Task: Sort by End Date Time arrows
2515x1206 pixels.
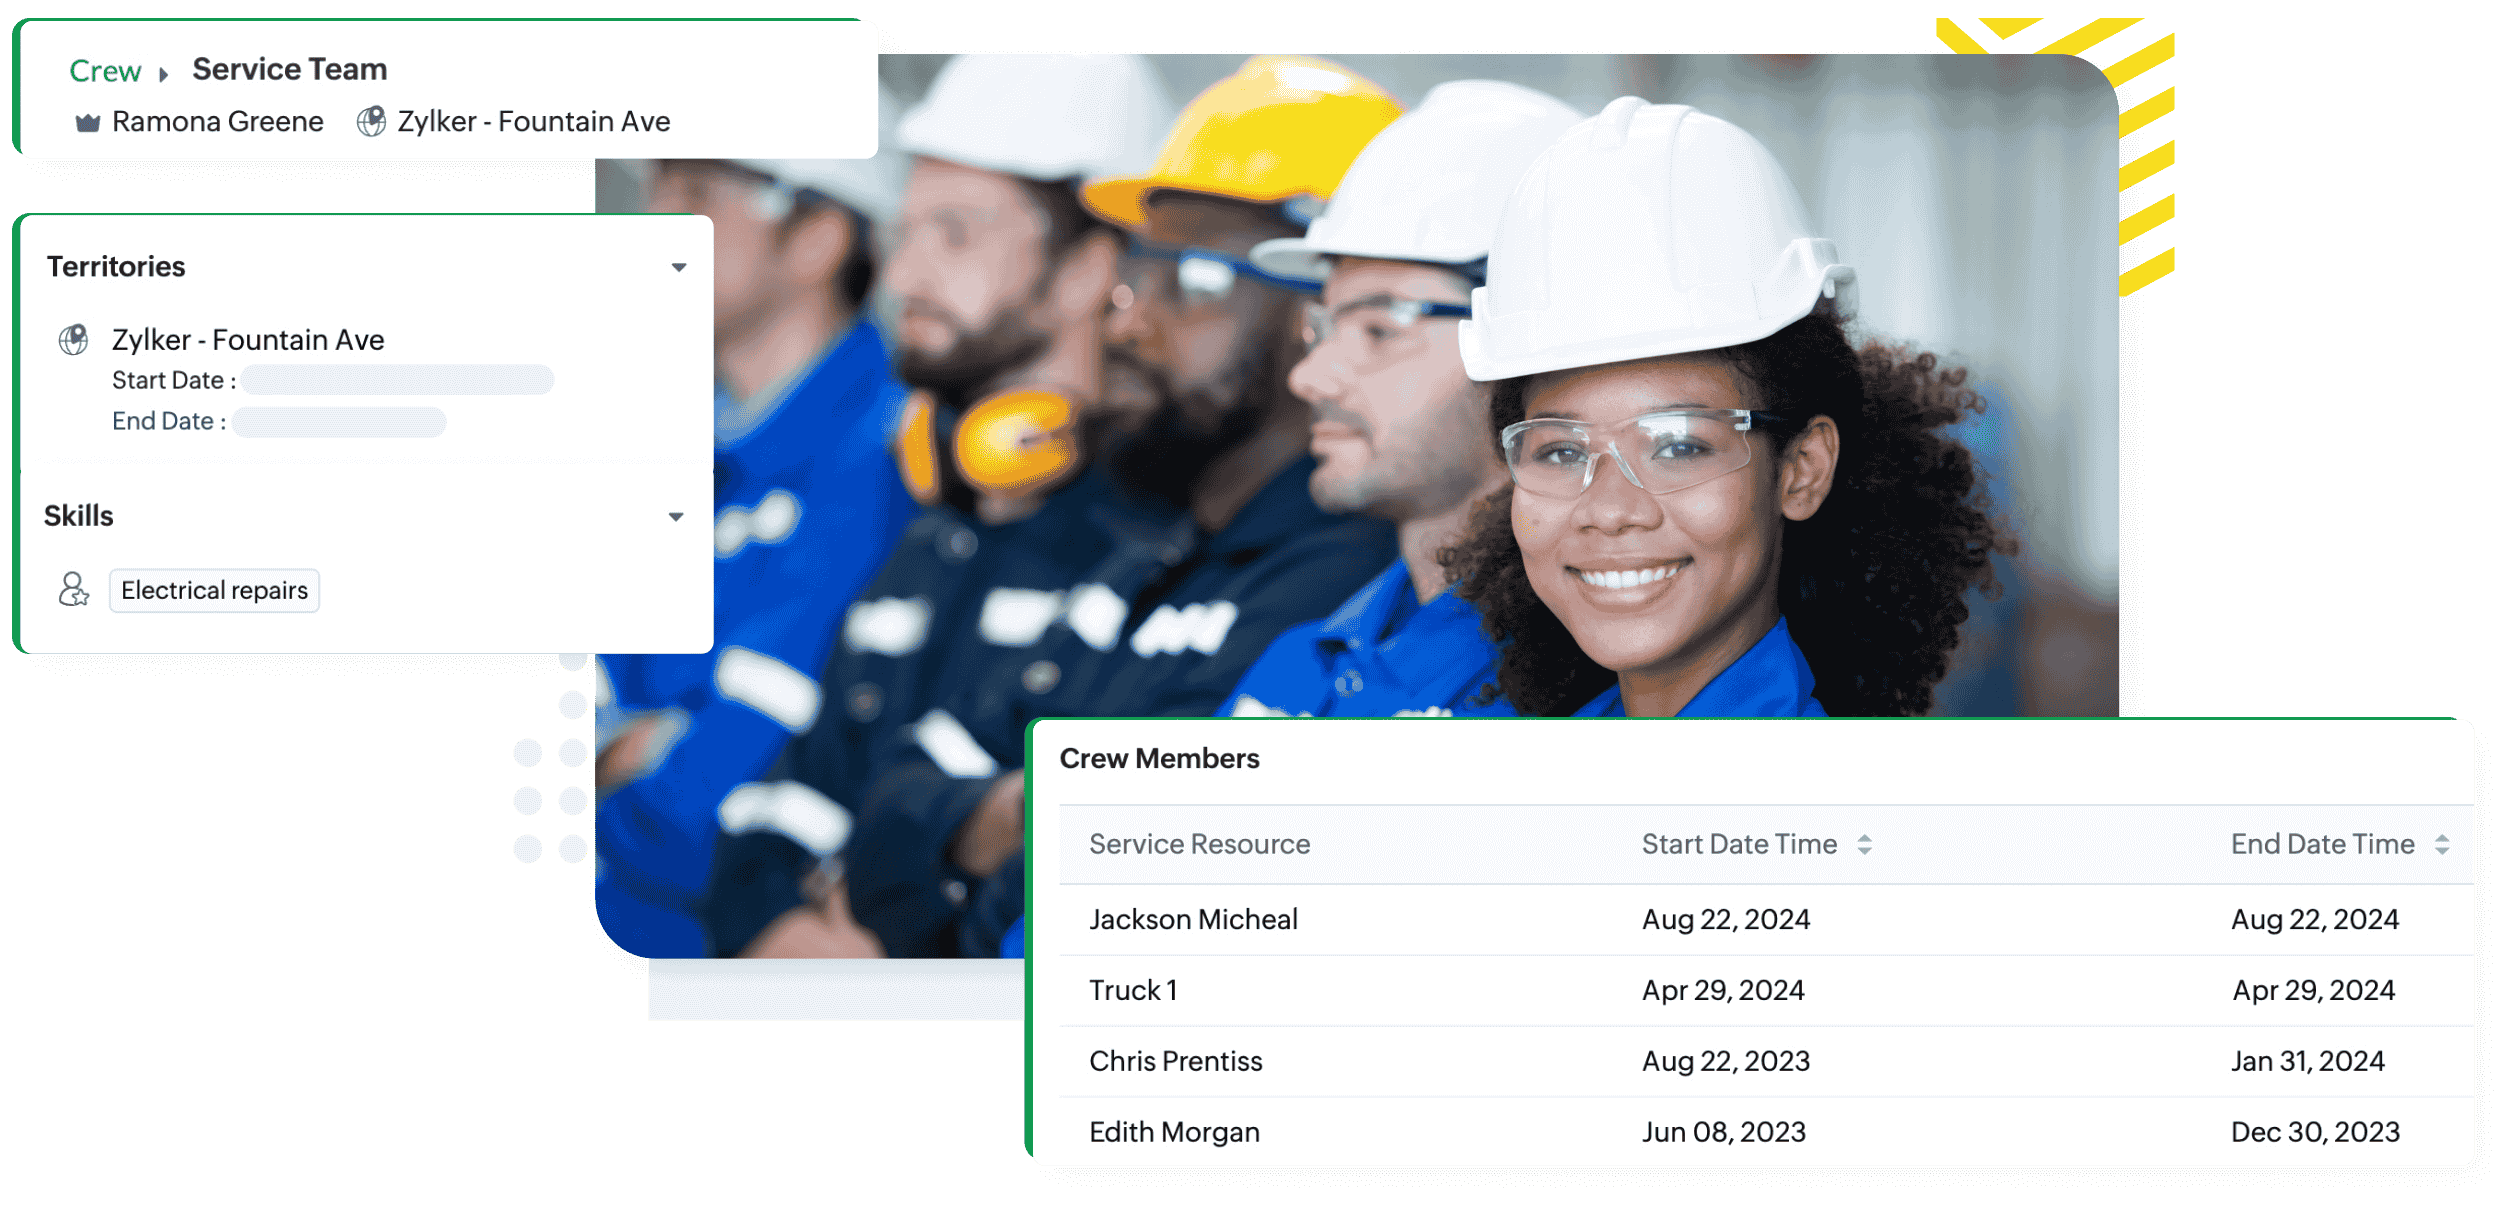Action: [2441, 844]
